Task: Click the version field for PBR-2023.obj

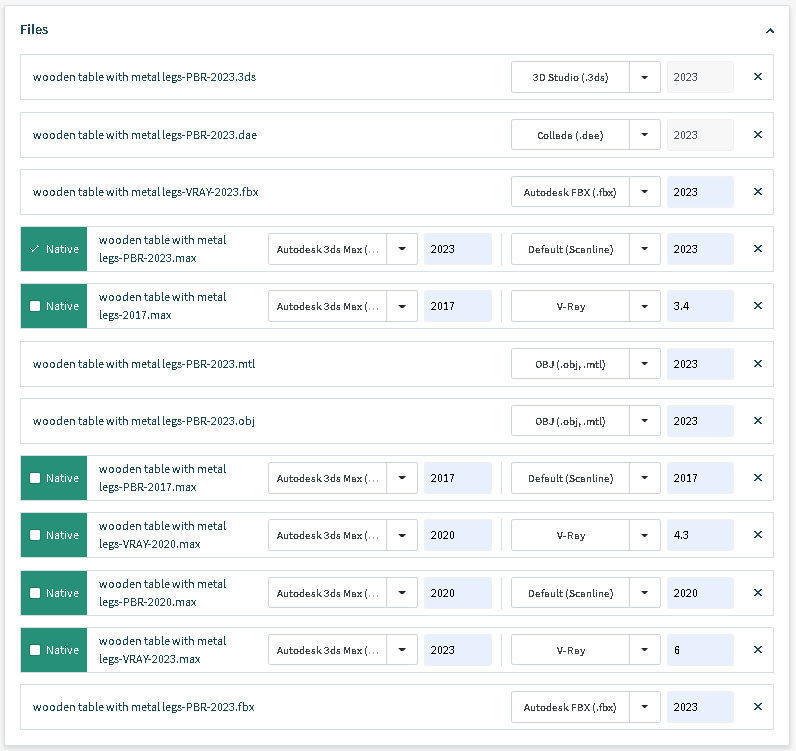Action: click(700, 421)
